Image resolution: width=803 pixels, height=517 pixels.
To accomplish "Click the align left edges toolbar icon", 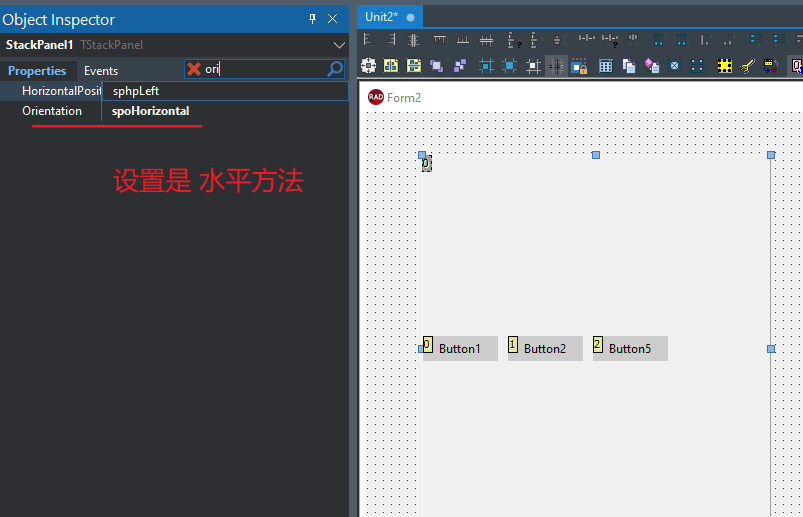I will [x=367, y=40].
